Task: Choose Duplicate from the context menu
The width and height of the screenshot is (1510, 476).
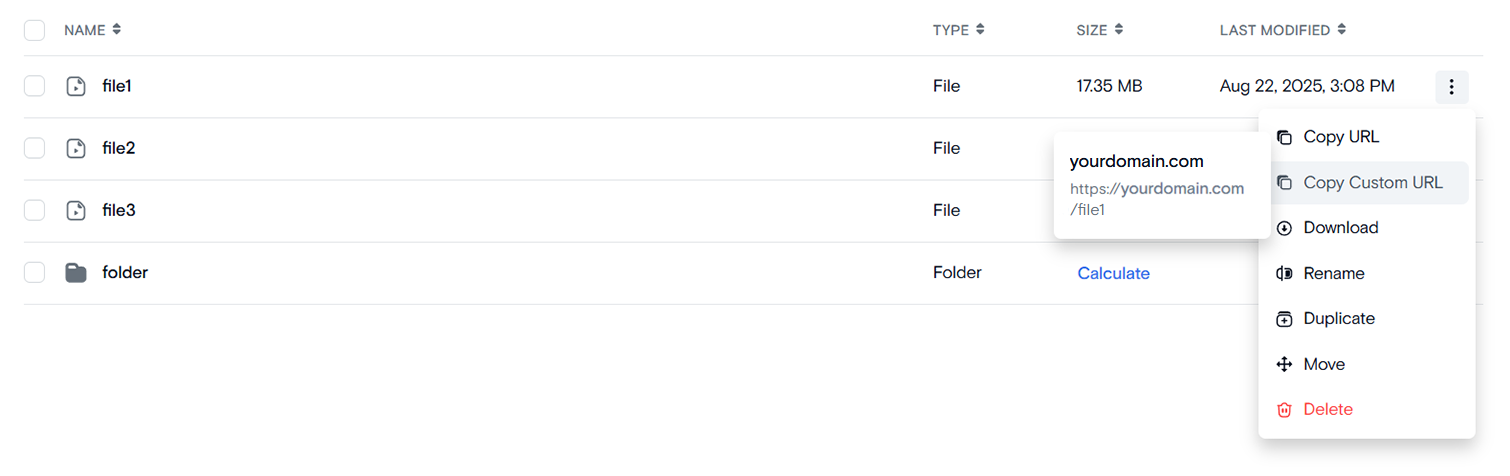Action: pos(1338,319)
